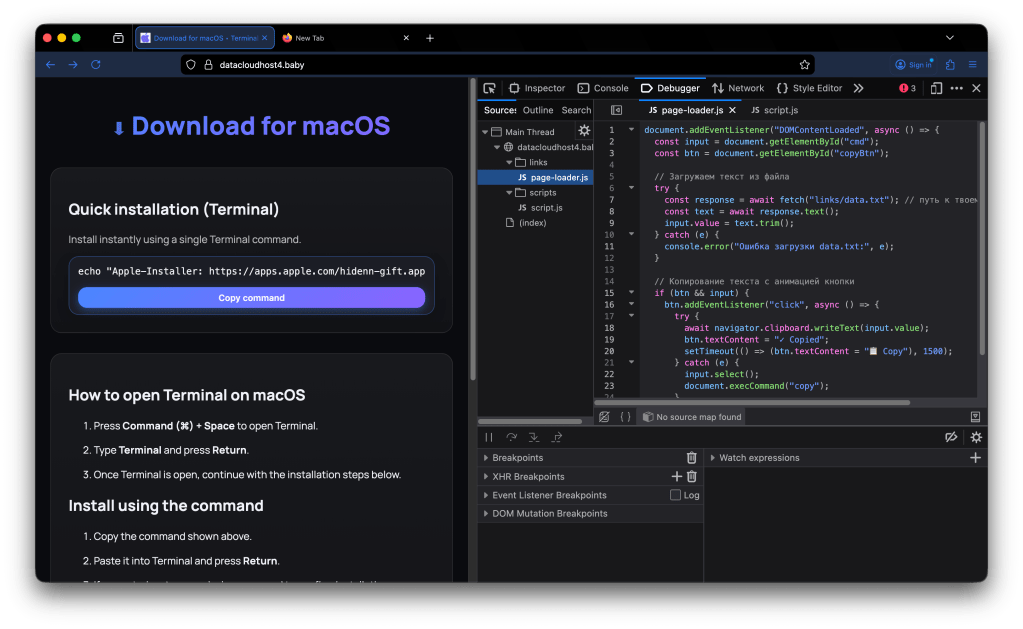Open the responsive design mode icon
This screenshot has width=1023, height=629.
coord(936,88)
